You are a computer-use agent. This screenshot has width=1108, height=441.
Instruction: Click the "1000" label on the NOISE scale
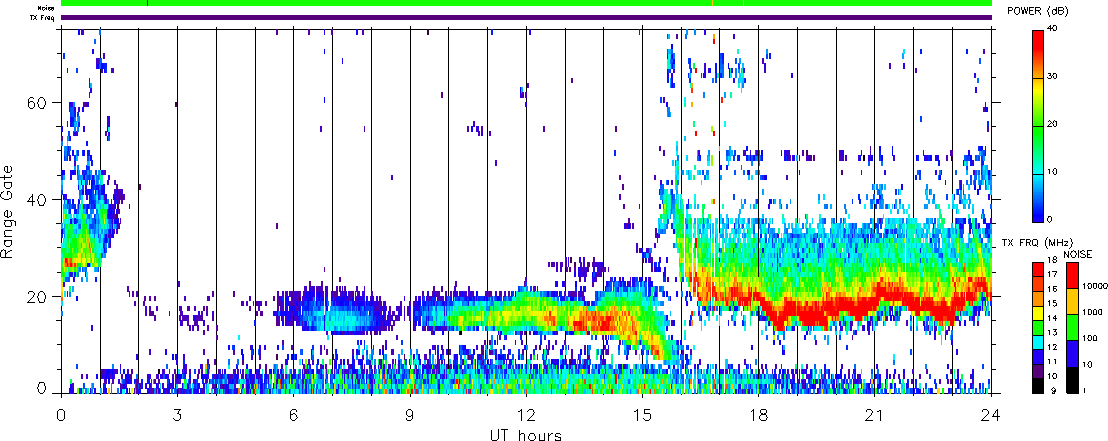pyautogui.click(x=1092, y=312)
